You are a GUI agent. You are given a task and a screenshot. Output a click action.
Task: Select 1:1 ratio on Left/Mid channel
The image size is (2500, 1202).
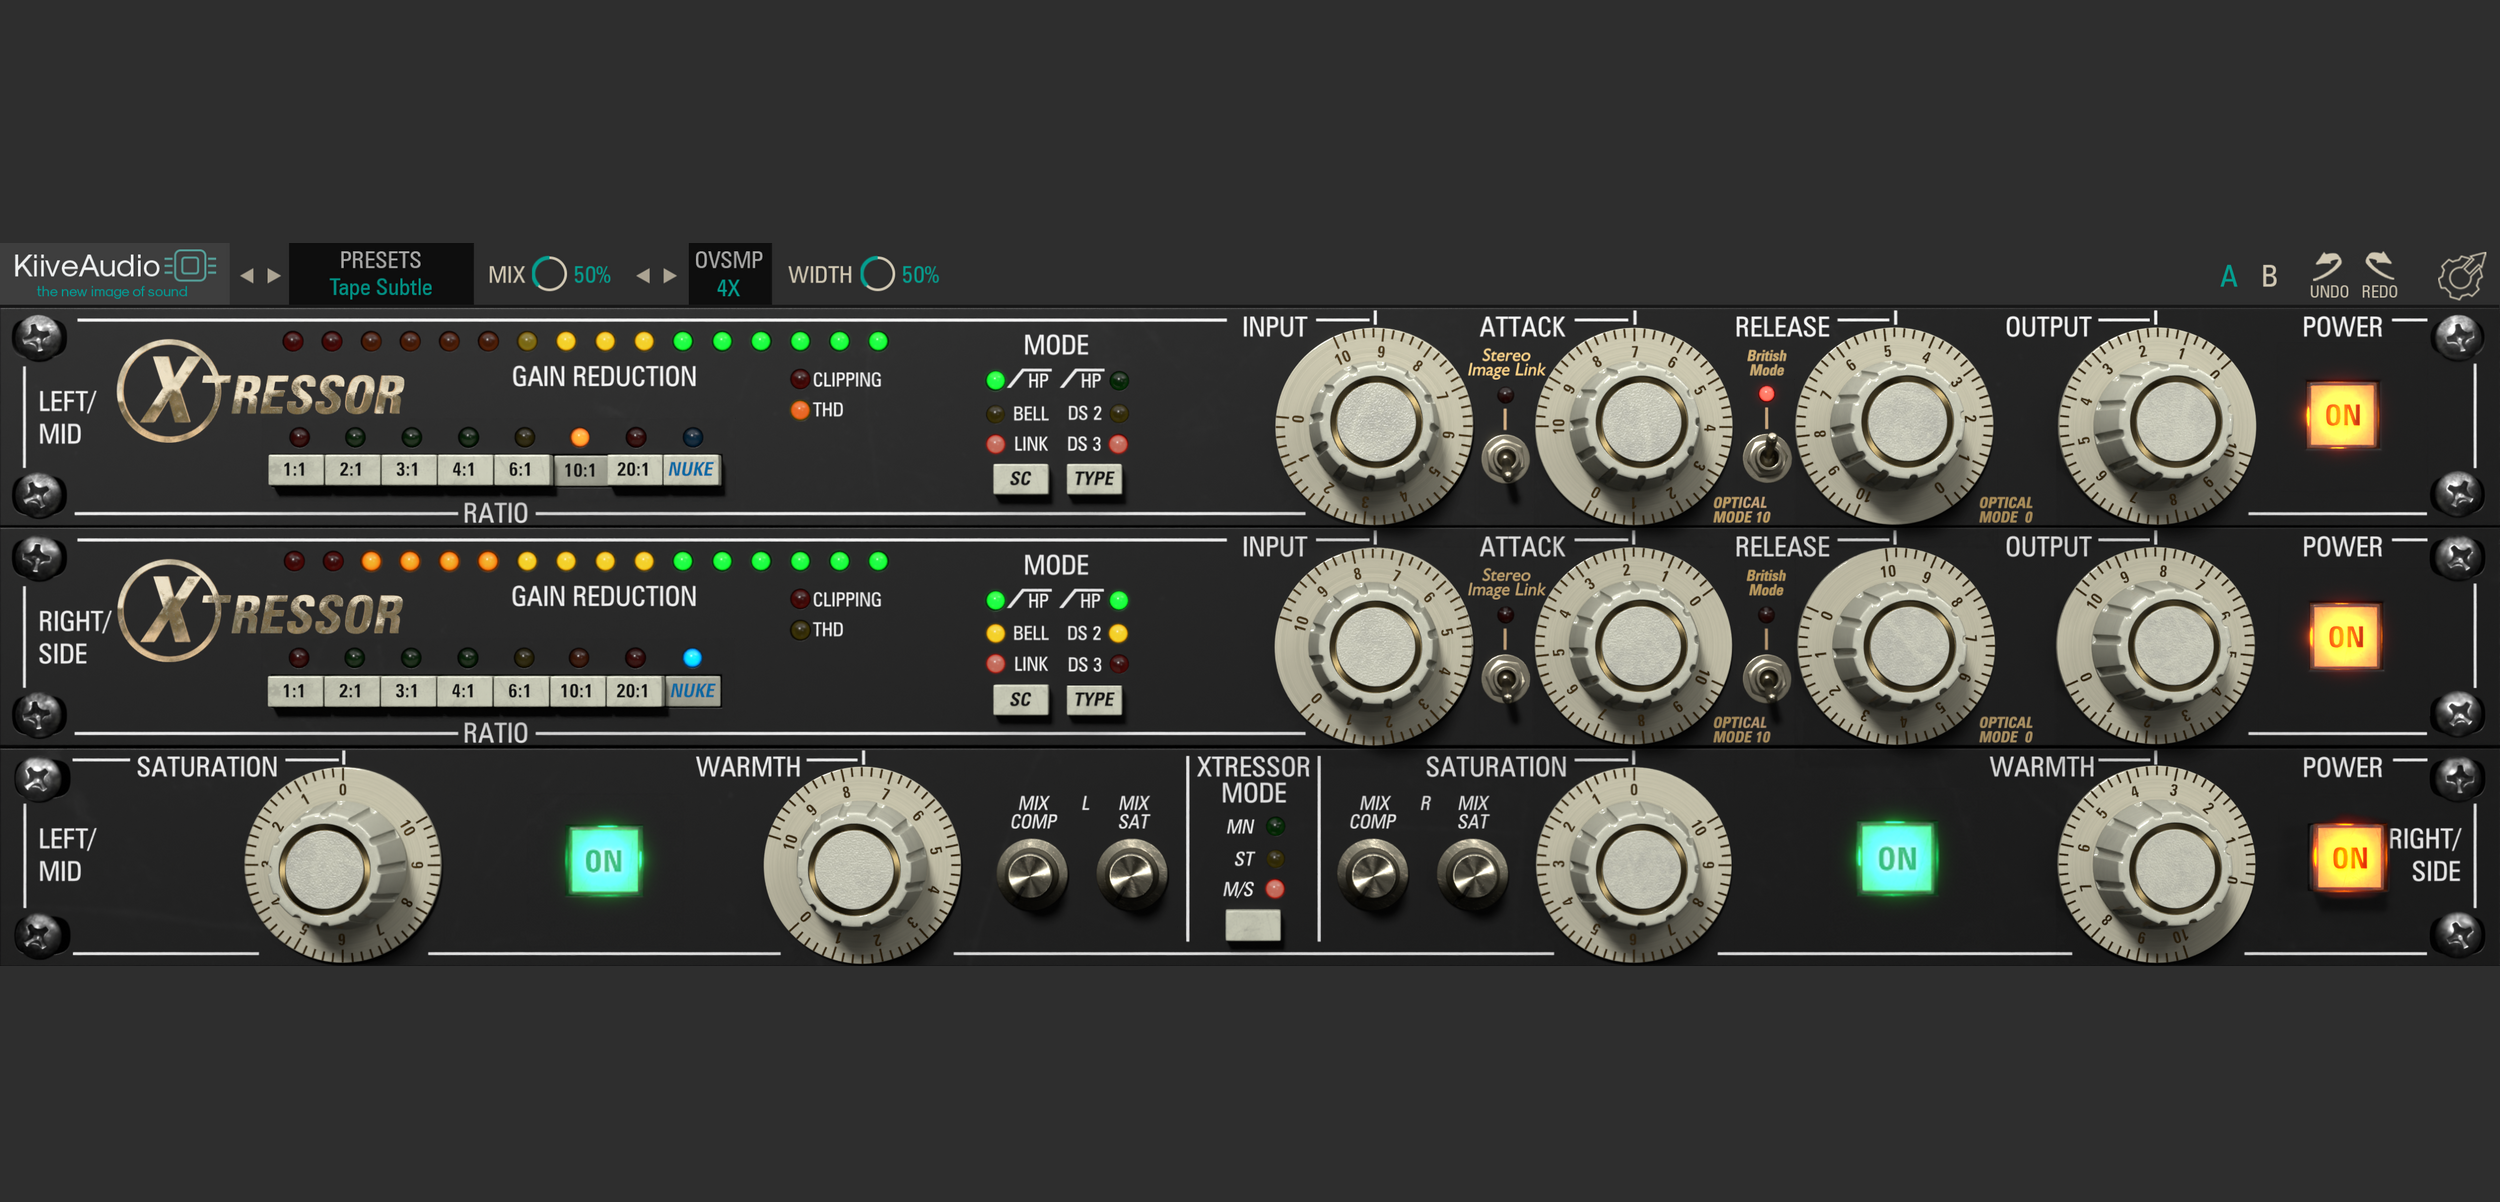pyautogui.click(x=295, y=470)
